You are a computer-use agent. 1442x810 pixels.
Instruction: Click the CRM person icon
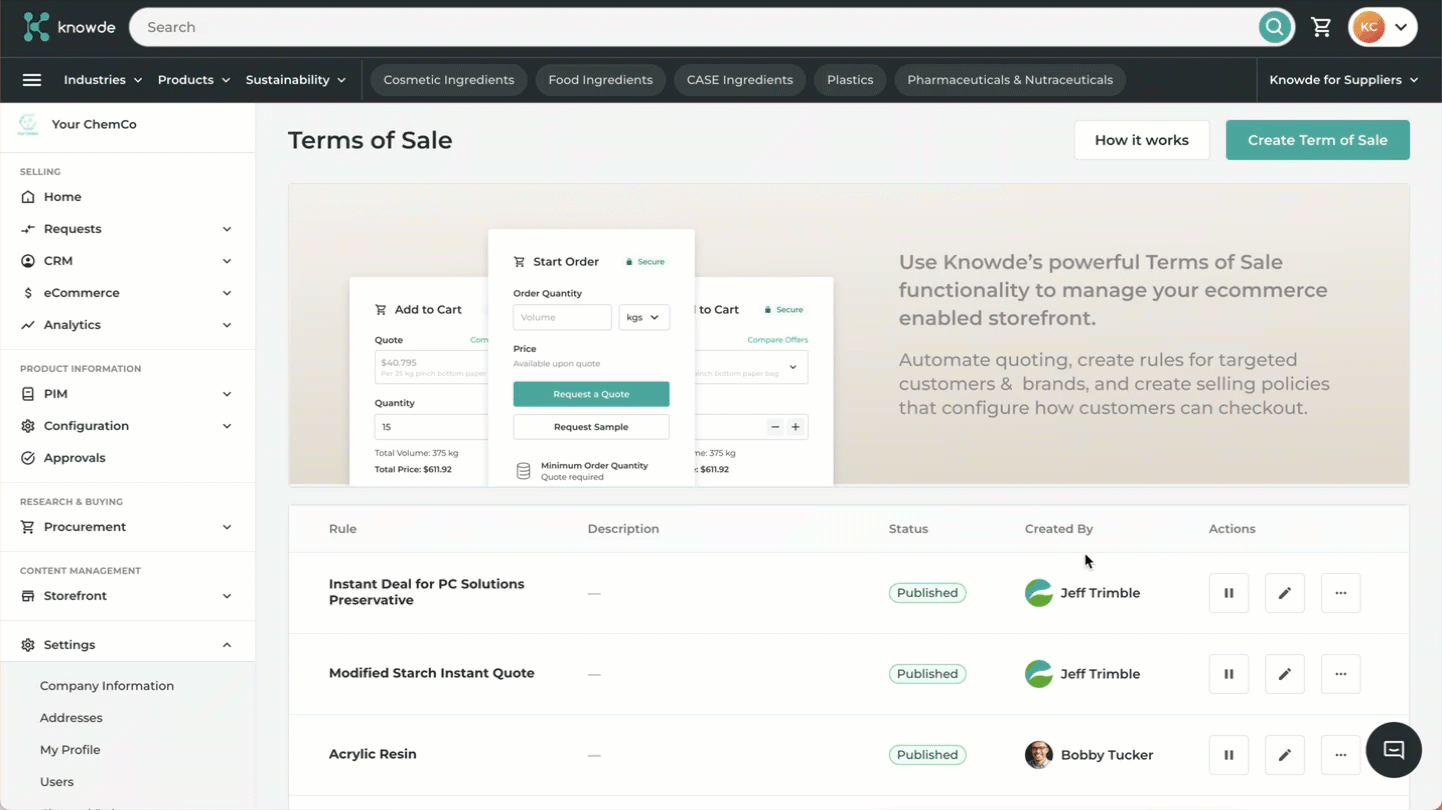(28, 261)
